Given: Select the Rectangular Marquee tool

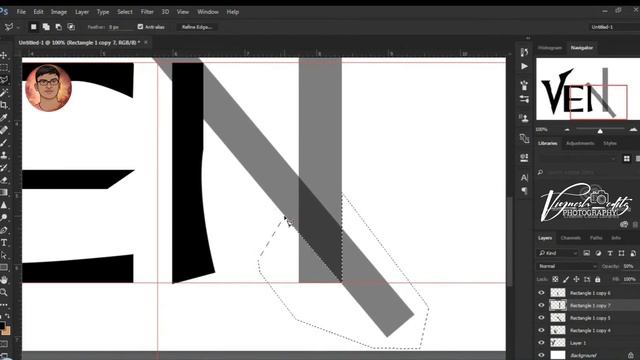Looking at the screenshot, I should pyautogui.click(x=4, y=67).
